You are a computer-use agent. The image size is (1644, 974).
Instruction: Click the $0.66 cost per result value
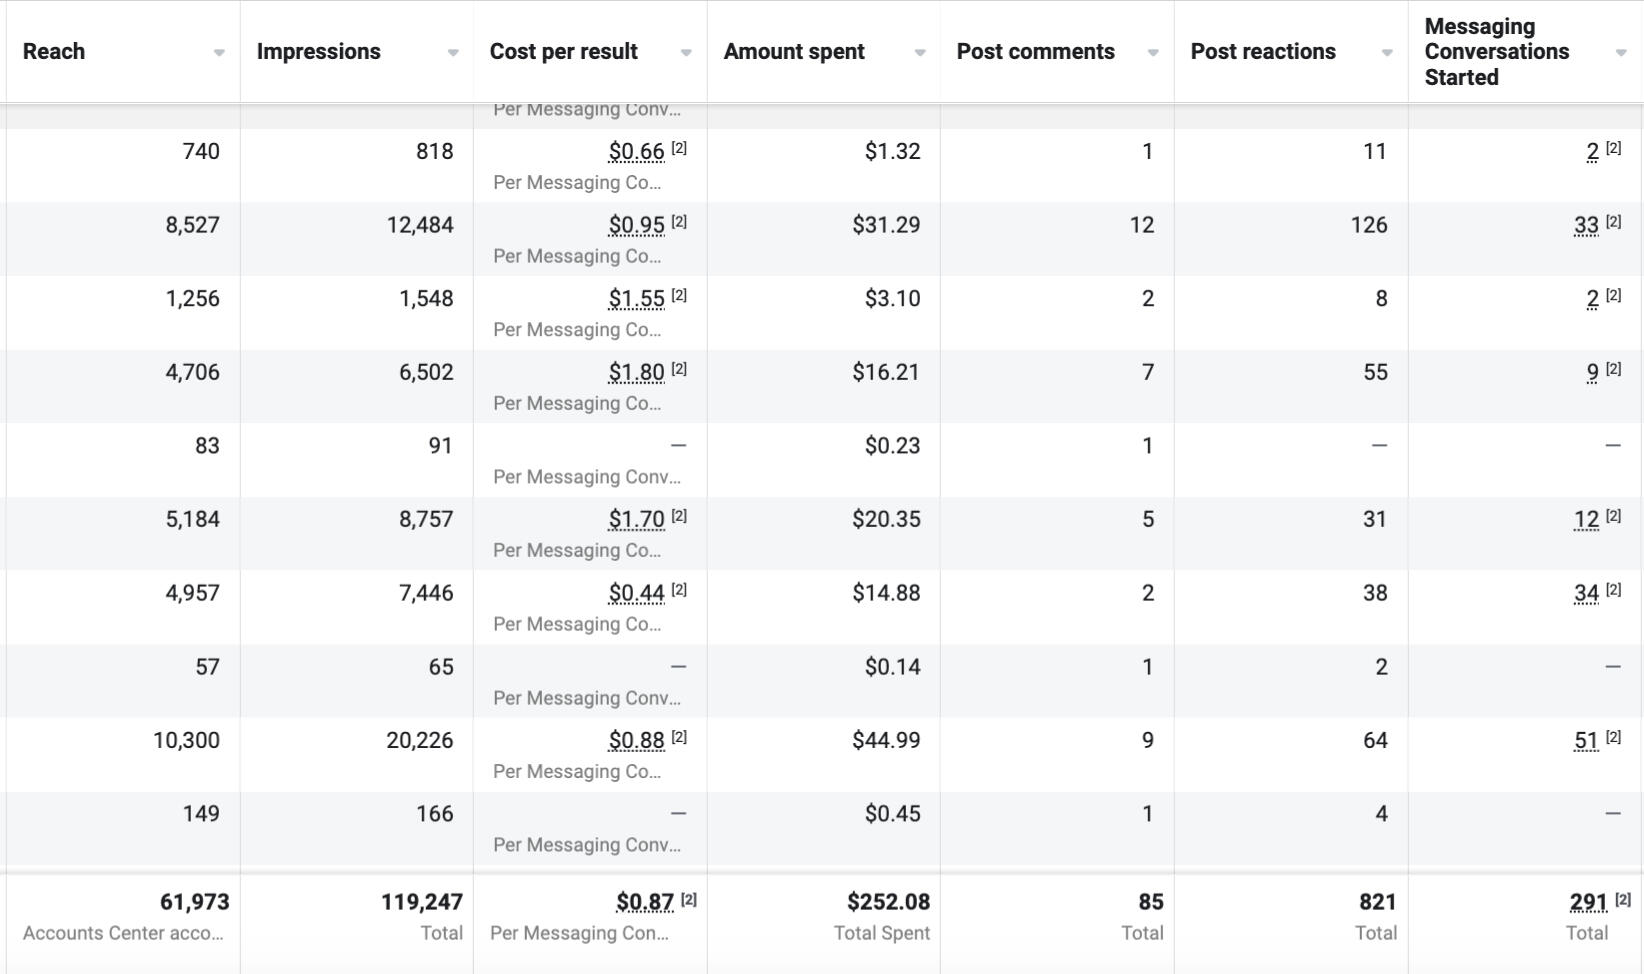pos(636,152)
